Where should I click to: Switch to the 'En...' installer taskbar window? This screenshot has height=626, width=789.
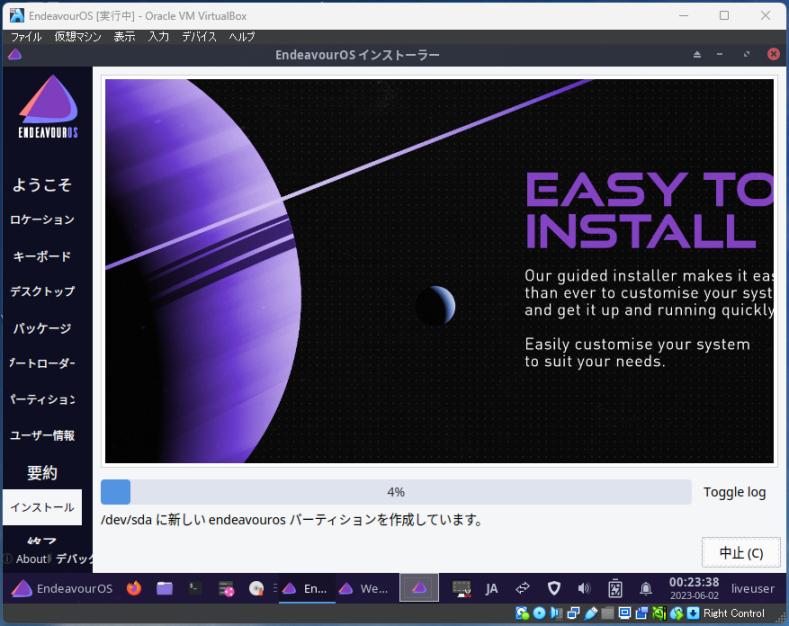(305, 588)
